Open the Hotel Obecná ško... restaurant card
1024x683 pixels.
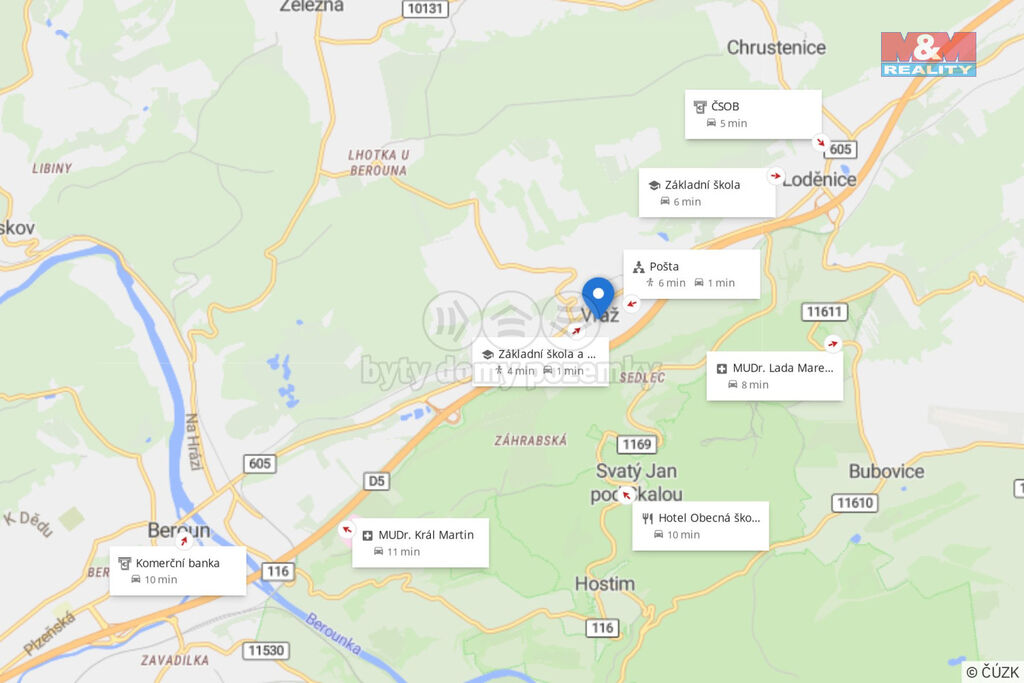tap(700, 526)
